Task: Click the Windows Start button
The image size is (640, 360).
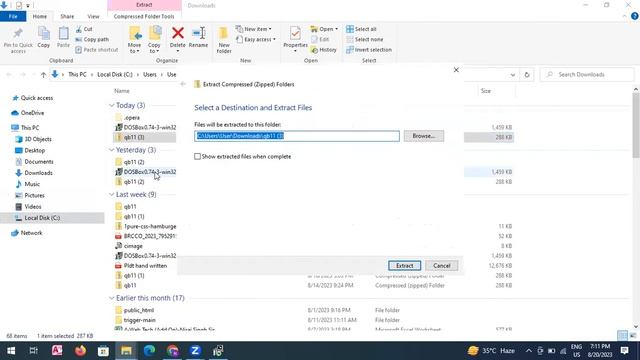Action: [11, 351]
